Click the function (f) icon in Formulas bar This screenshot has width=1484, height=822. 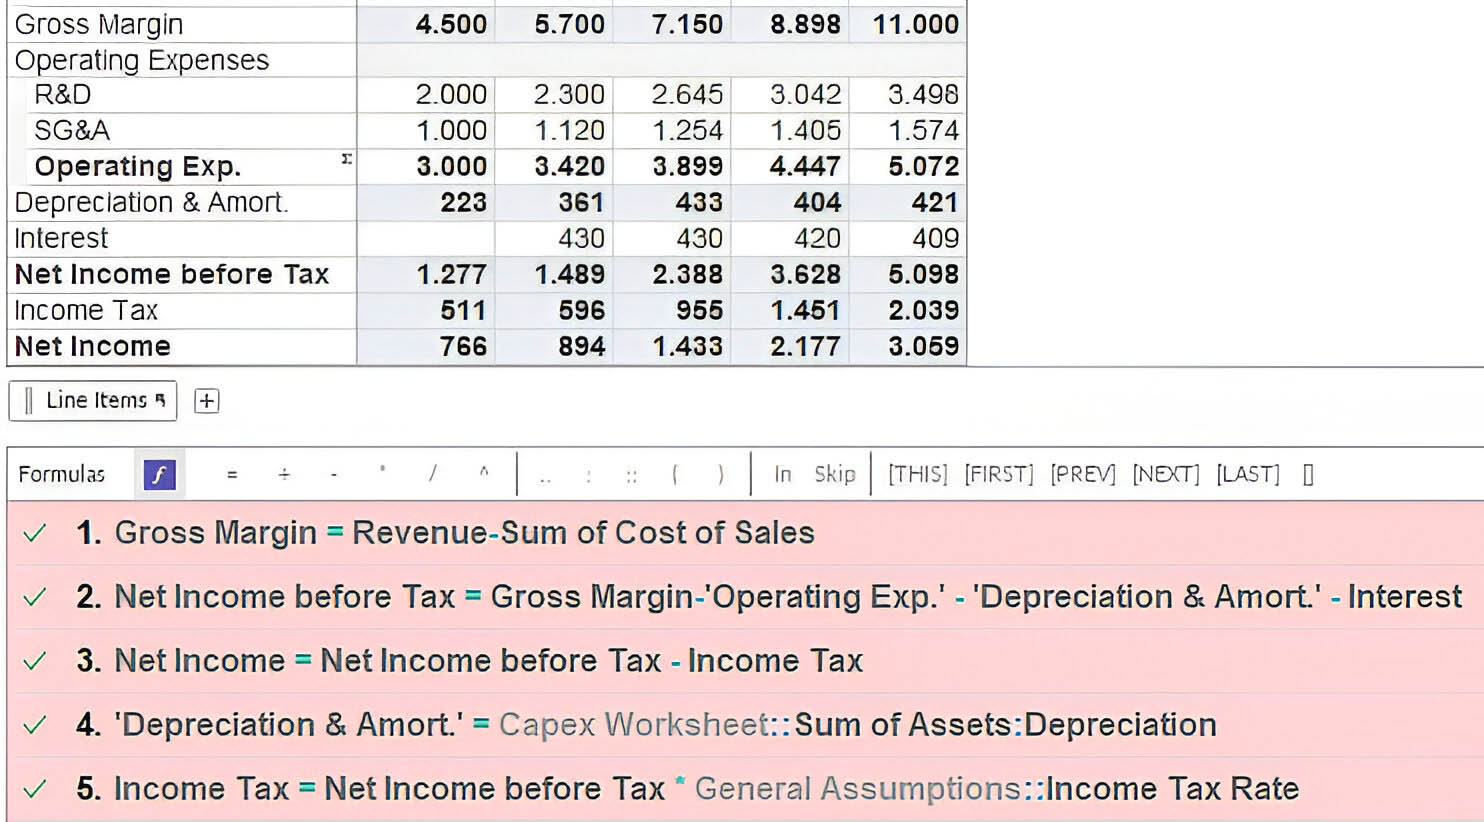160,474
